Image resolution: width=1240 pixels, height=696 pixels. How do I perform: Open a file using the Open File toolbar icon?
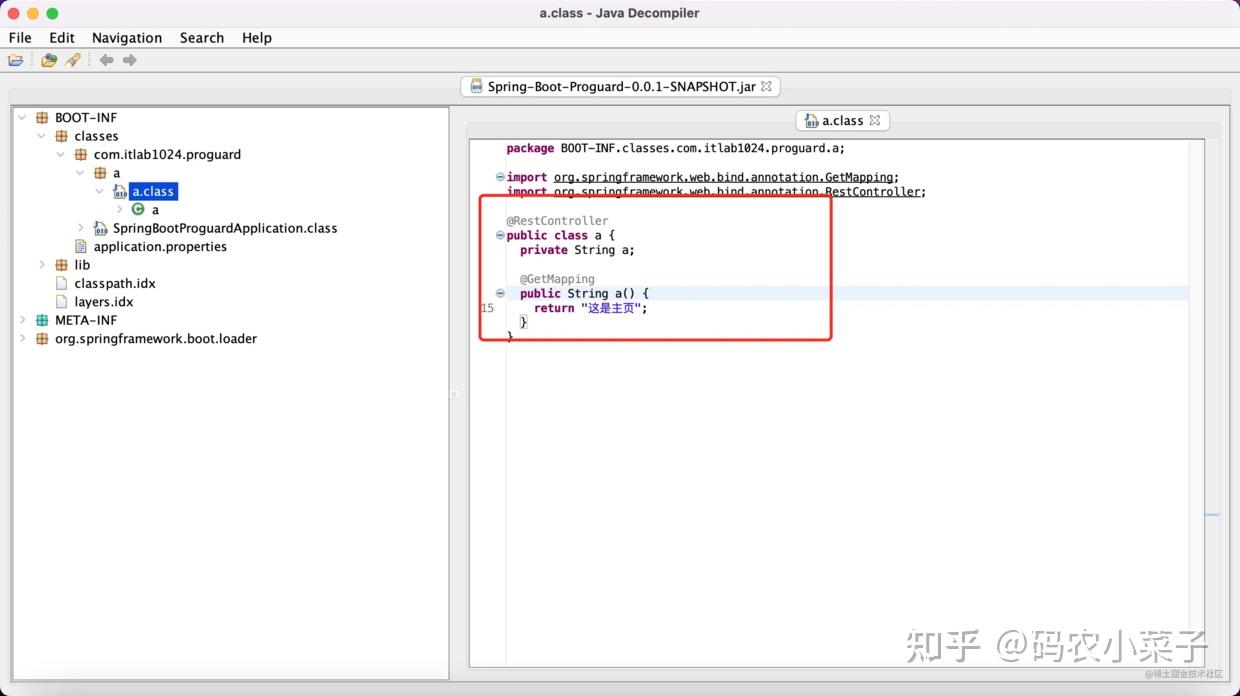(x=16, y=60)
